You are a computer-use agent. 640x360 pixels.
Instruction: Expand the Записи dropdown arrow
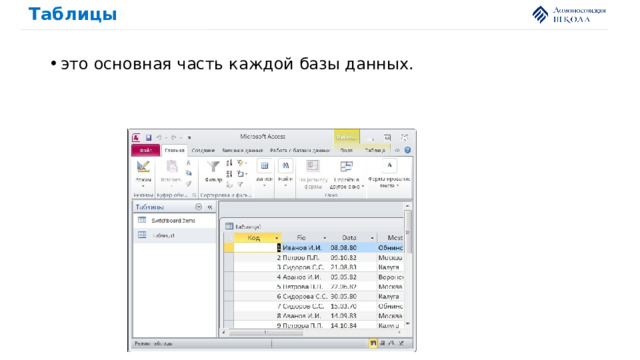click(264, 186)
